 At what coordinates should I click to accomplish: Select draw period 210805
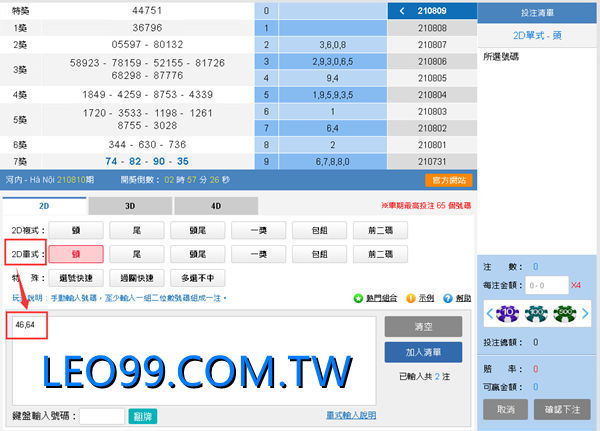pos(432,78)
